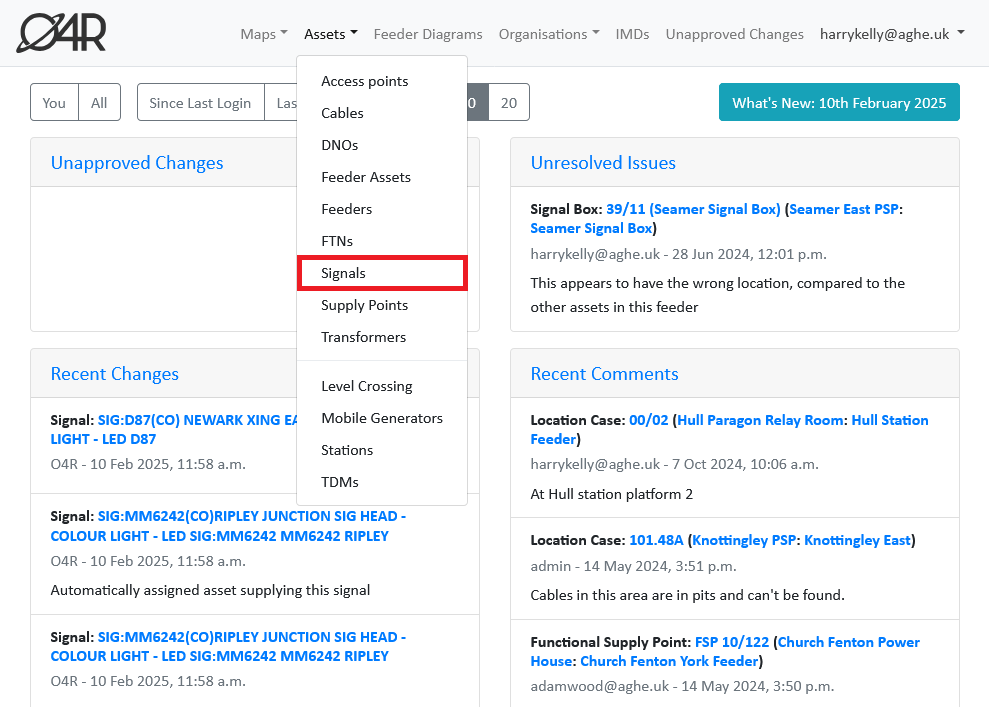Viewport: 989px width, 707px height.
Task: Open the IMDs nav link
Action: pos(632,34)
